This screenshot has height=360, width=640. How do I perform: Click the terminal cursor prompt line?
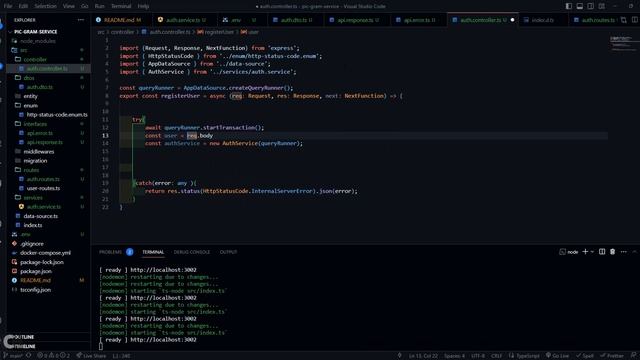(x=101, y=347)
